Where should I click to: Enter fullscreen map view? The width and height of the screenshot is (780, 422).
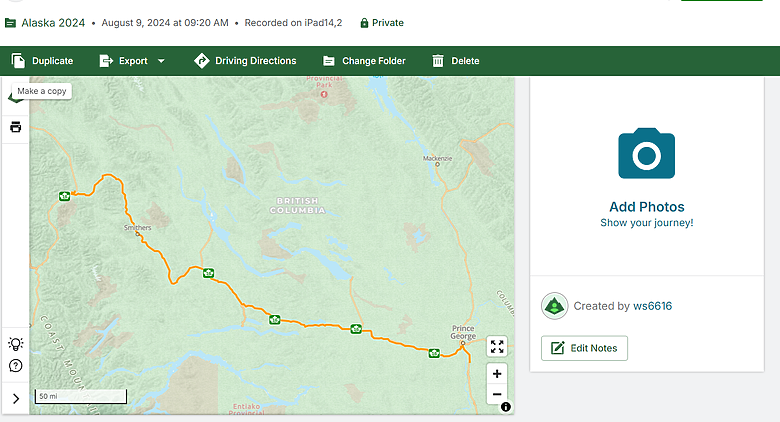(x=497, y=346)
